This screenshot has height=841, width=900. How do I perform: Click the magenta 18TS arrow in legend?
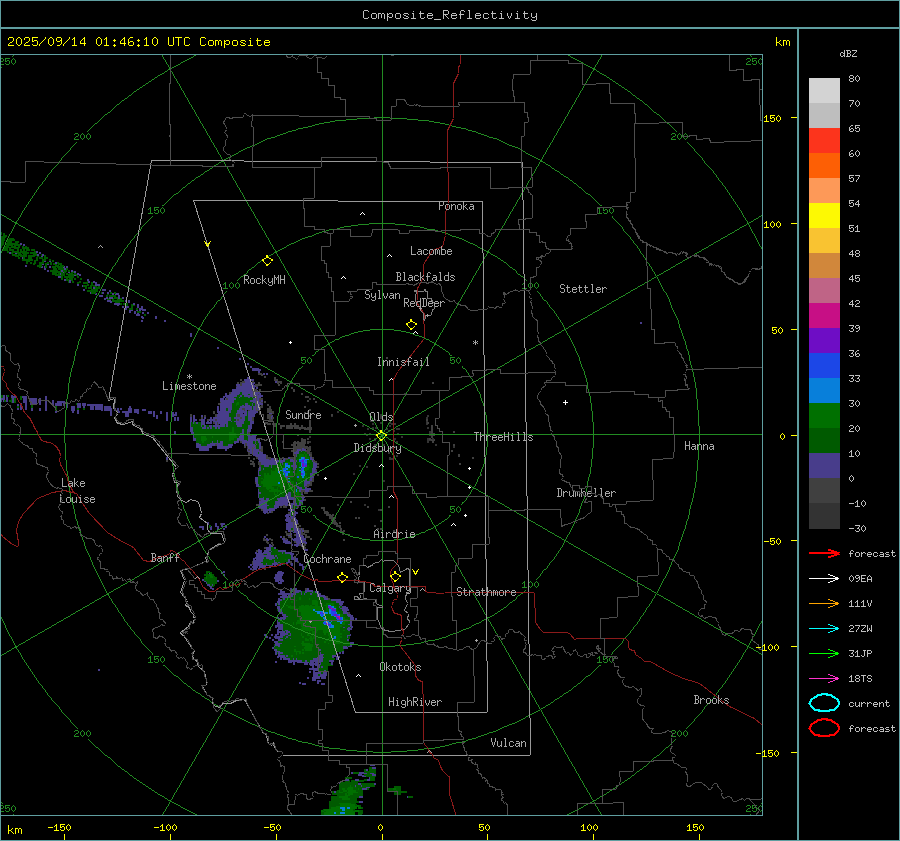(x=824, y=679)
